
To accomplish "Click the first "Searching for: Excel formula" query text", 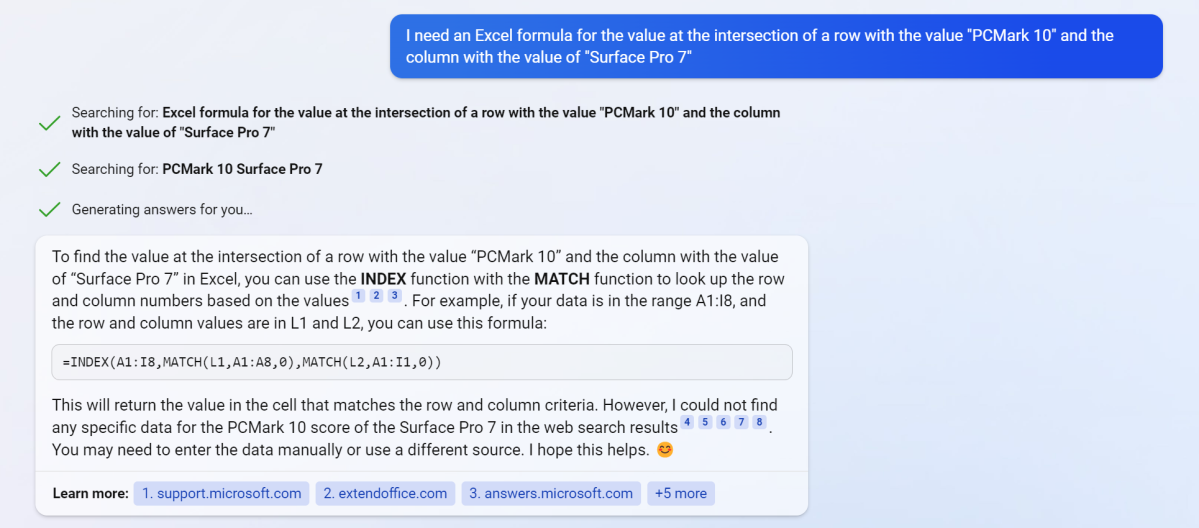I will [x=425, y=122].
